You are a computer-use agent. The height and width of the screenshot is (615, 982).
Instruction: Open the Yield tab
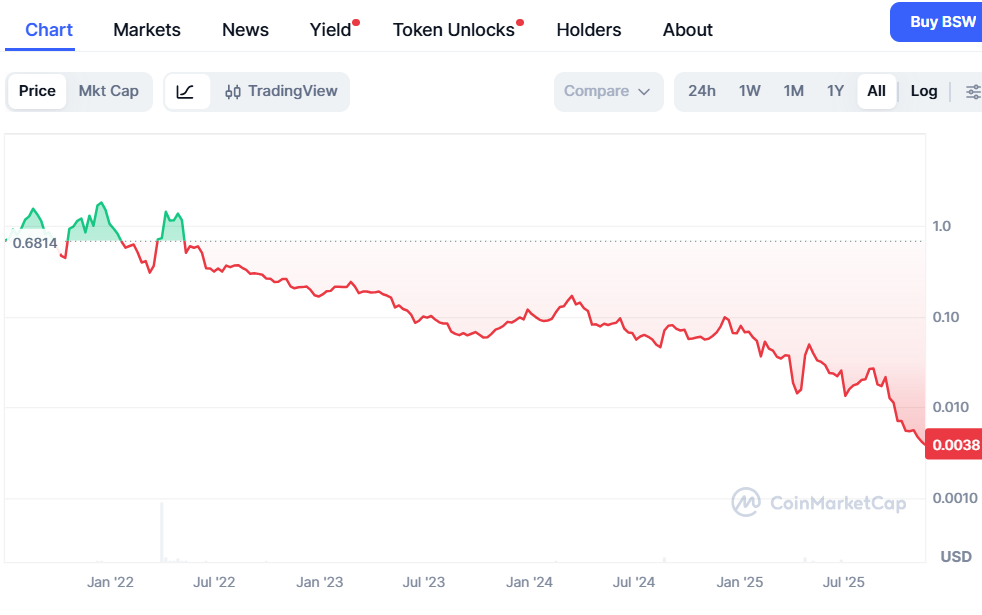331,29
